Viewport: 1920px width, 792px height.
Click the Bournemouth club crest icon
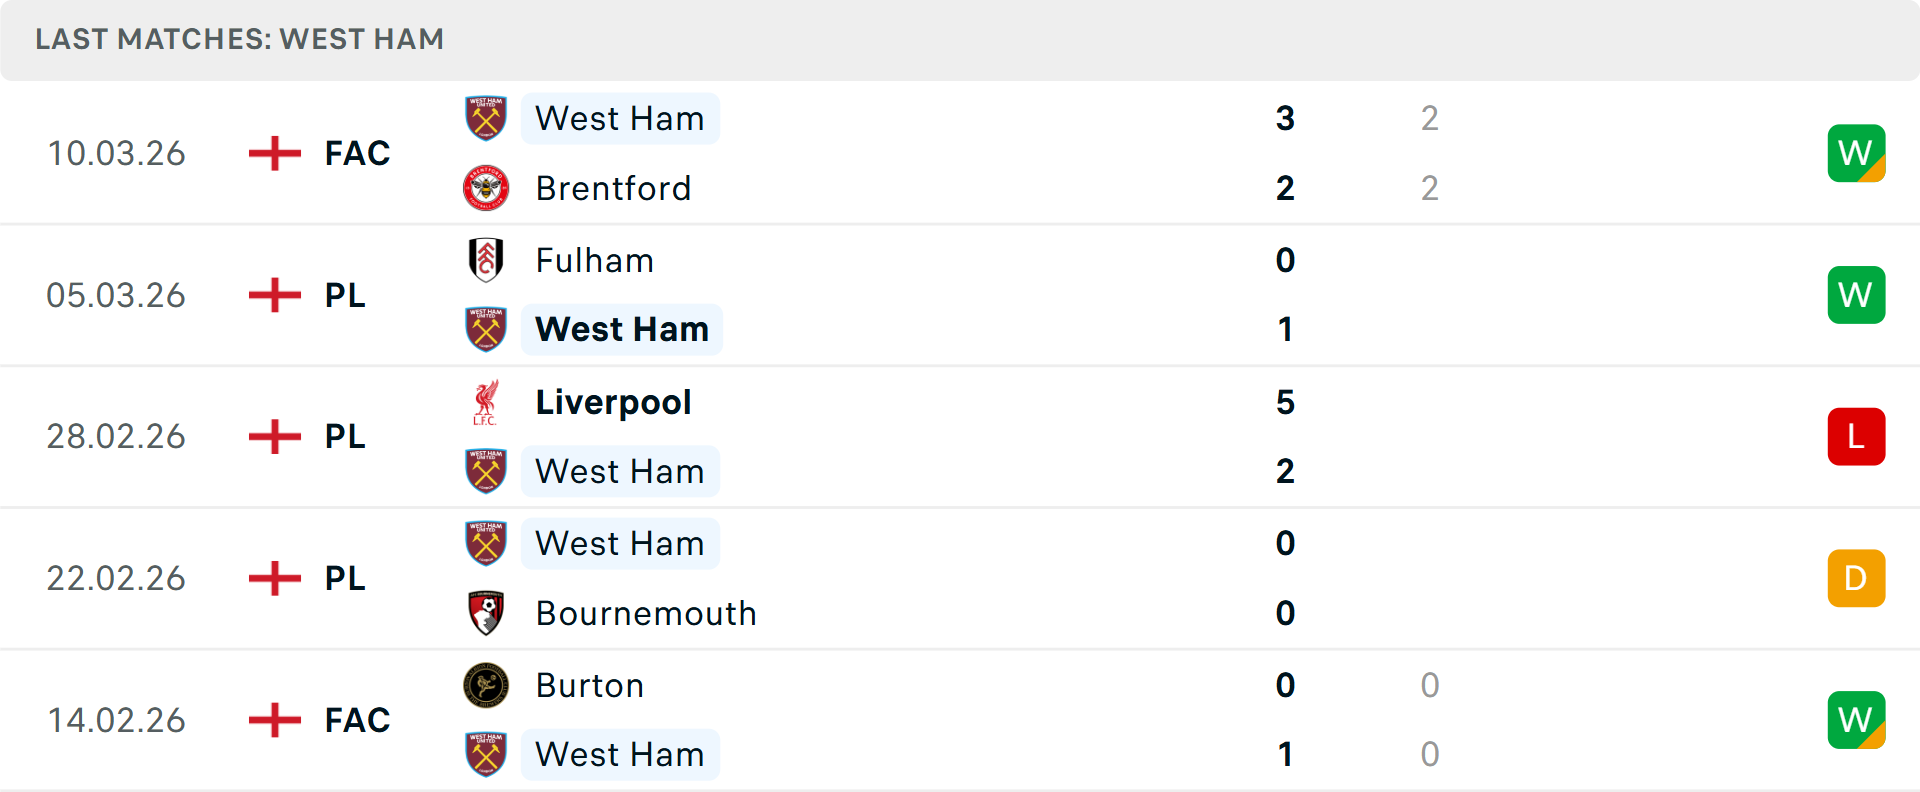coord(486,613)
